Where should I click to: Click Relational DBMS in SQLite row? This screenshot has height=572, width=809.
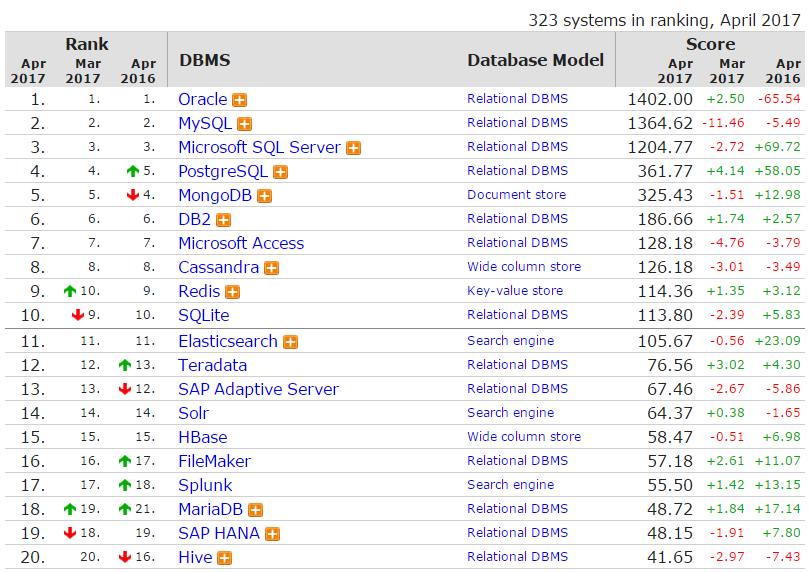pyautogui.click(x=517, y=315)
